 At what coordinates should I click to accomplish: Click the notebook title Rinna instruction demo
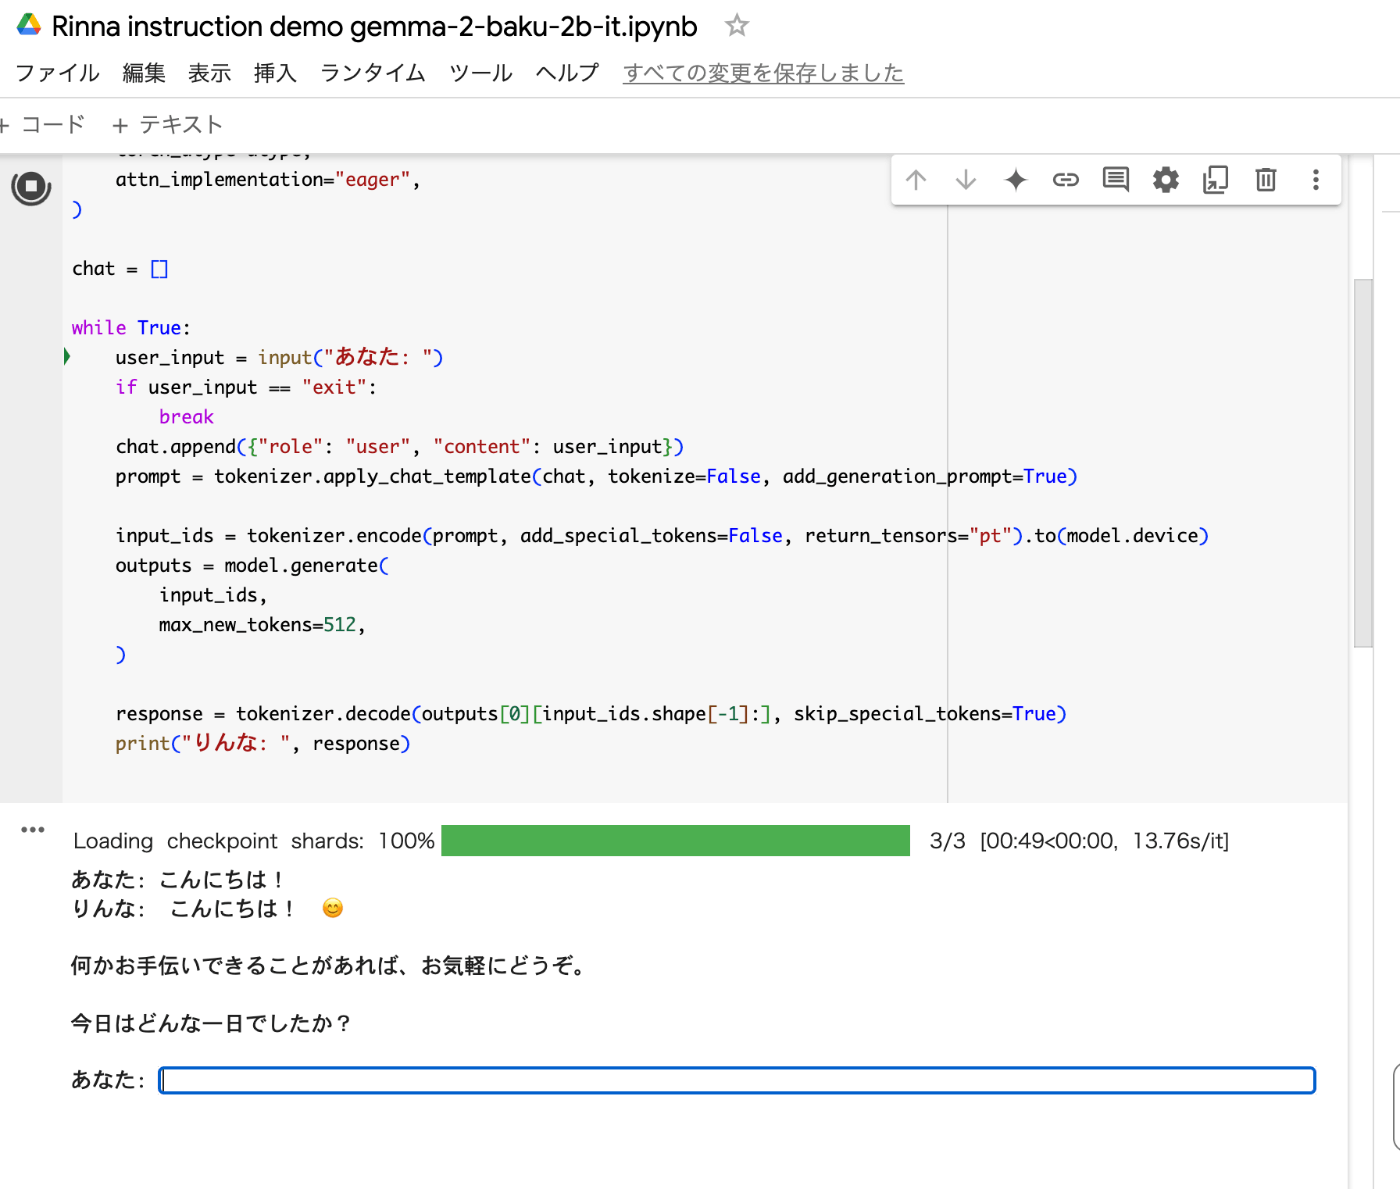[374, 26]
